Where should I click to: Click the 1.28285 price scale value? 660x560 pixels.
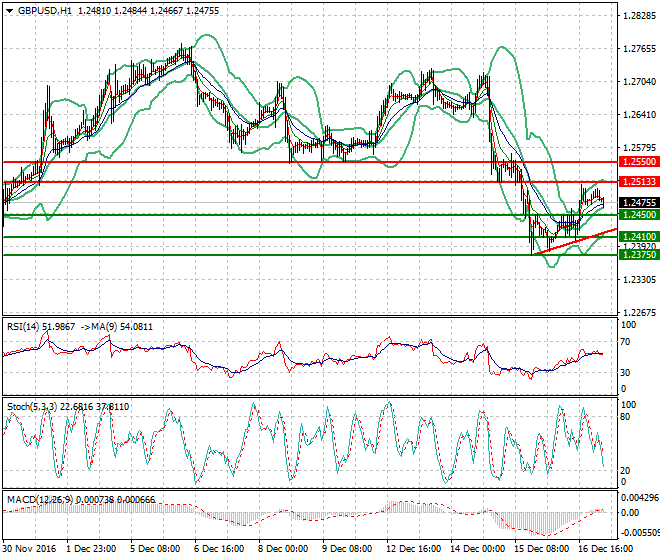point(639,16)
